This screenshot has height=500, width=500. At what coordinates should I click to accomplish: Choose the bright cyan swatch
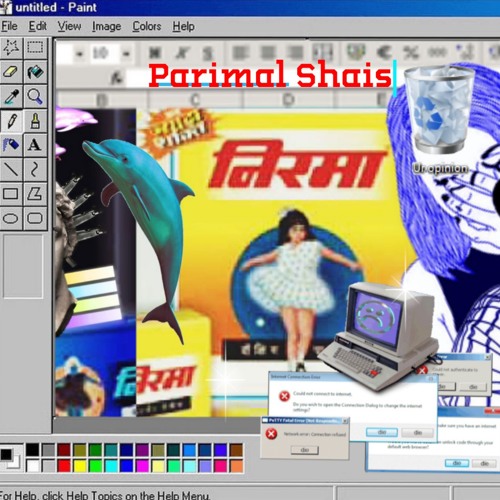[111, 466]
